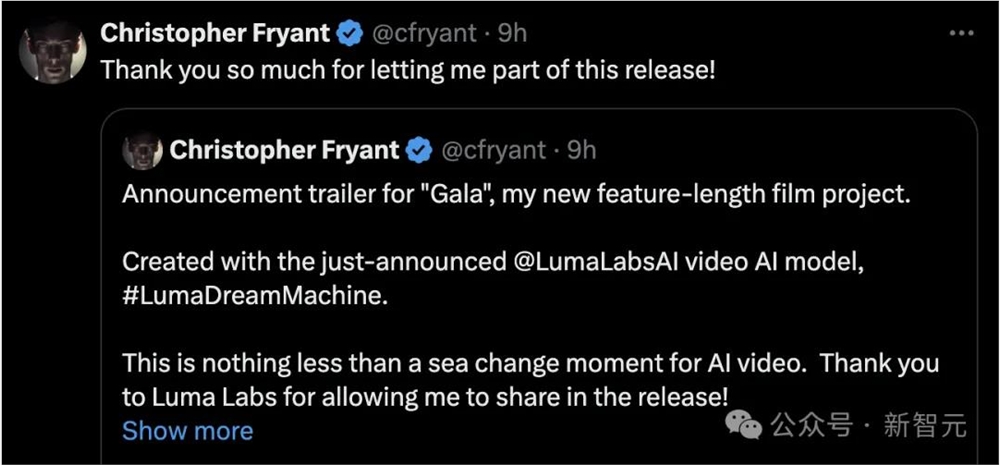Open Christopher Fryant's profile from the top name
This screenshot has width=1000, height=465.
click(215, 34)
